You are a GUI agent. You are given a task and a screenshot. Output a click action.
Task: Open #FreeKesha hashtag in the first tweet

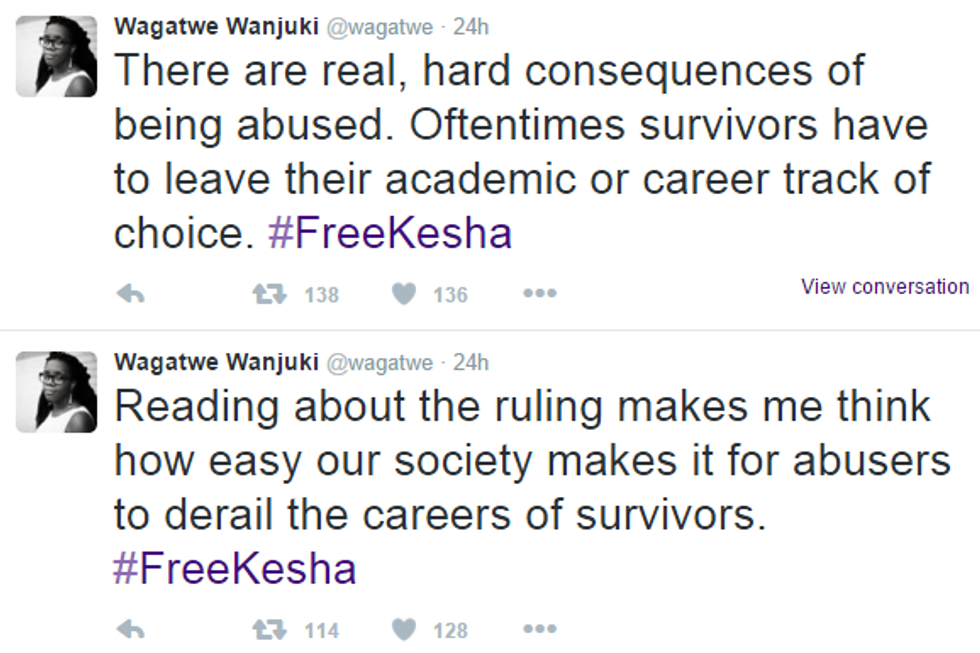point(390,234)
